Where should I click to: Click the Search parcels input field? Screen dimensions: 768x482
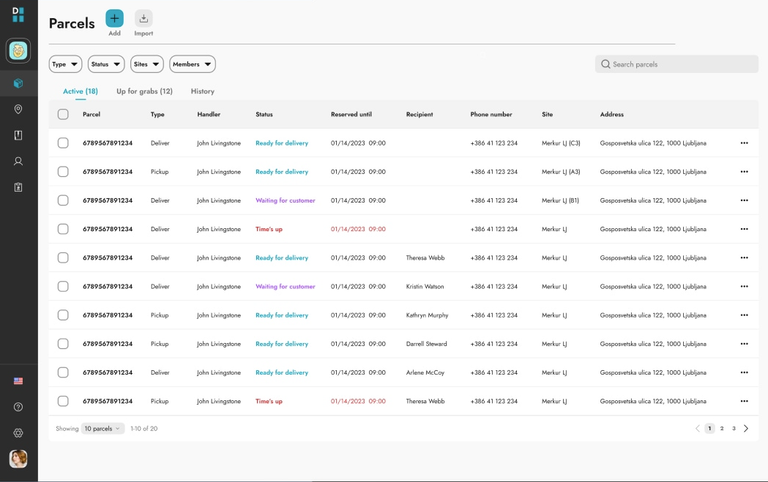tap(676, 64)
